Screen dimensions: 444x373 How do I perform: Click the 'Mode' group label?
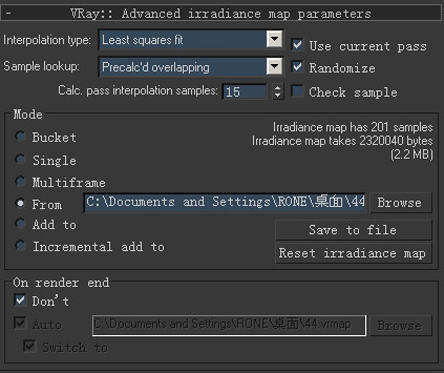pyautogui.click(x=28, y=114)
